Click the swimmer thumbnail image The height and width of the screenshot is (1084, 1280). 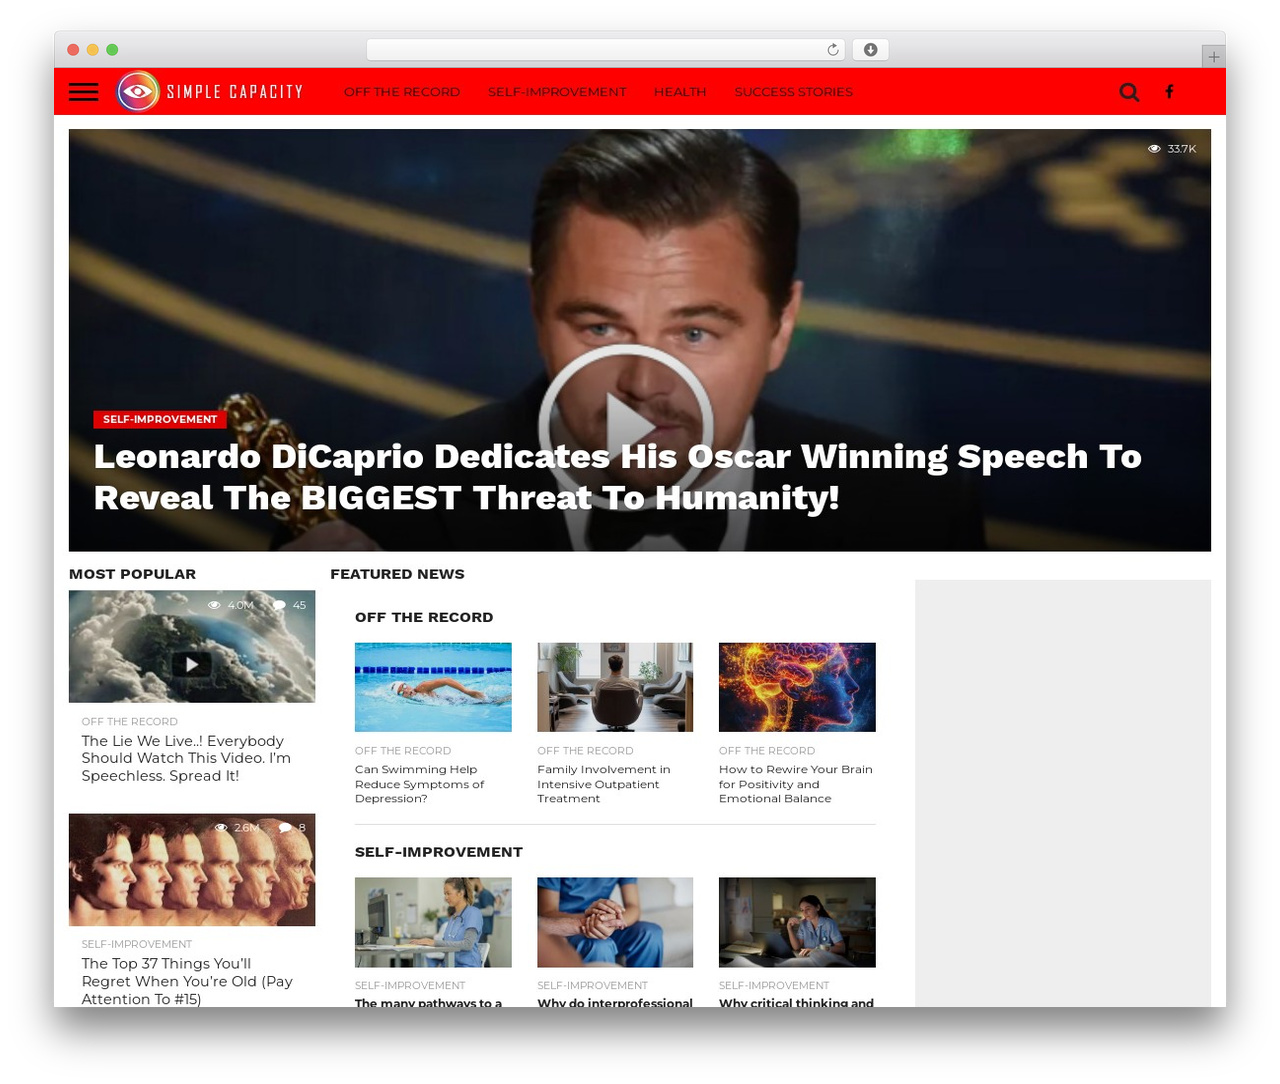tap(433, 687)
